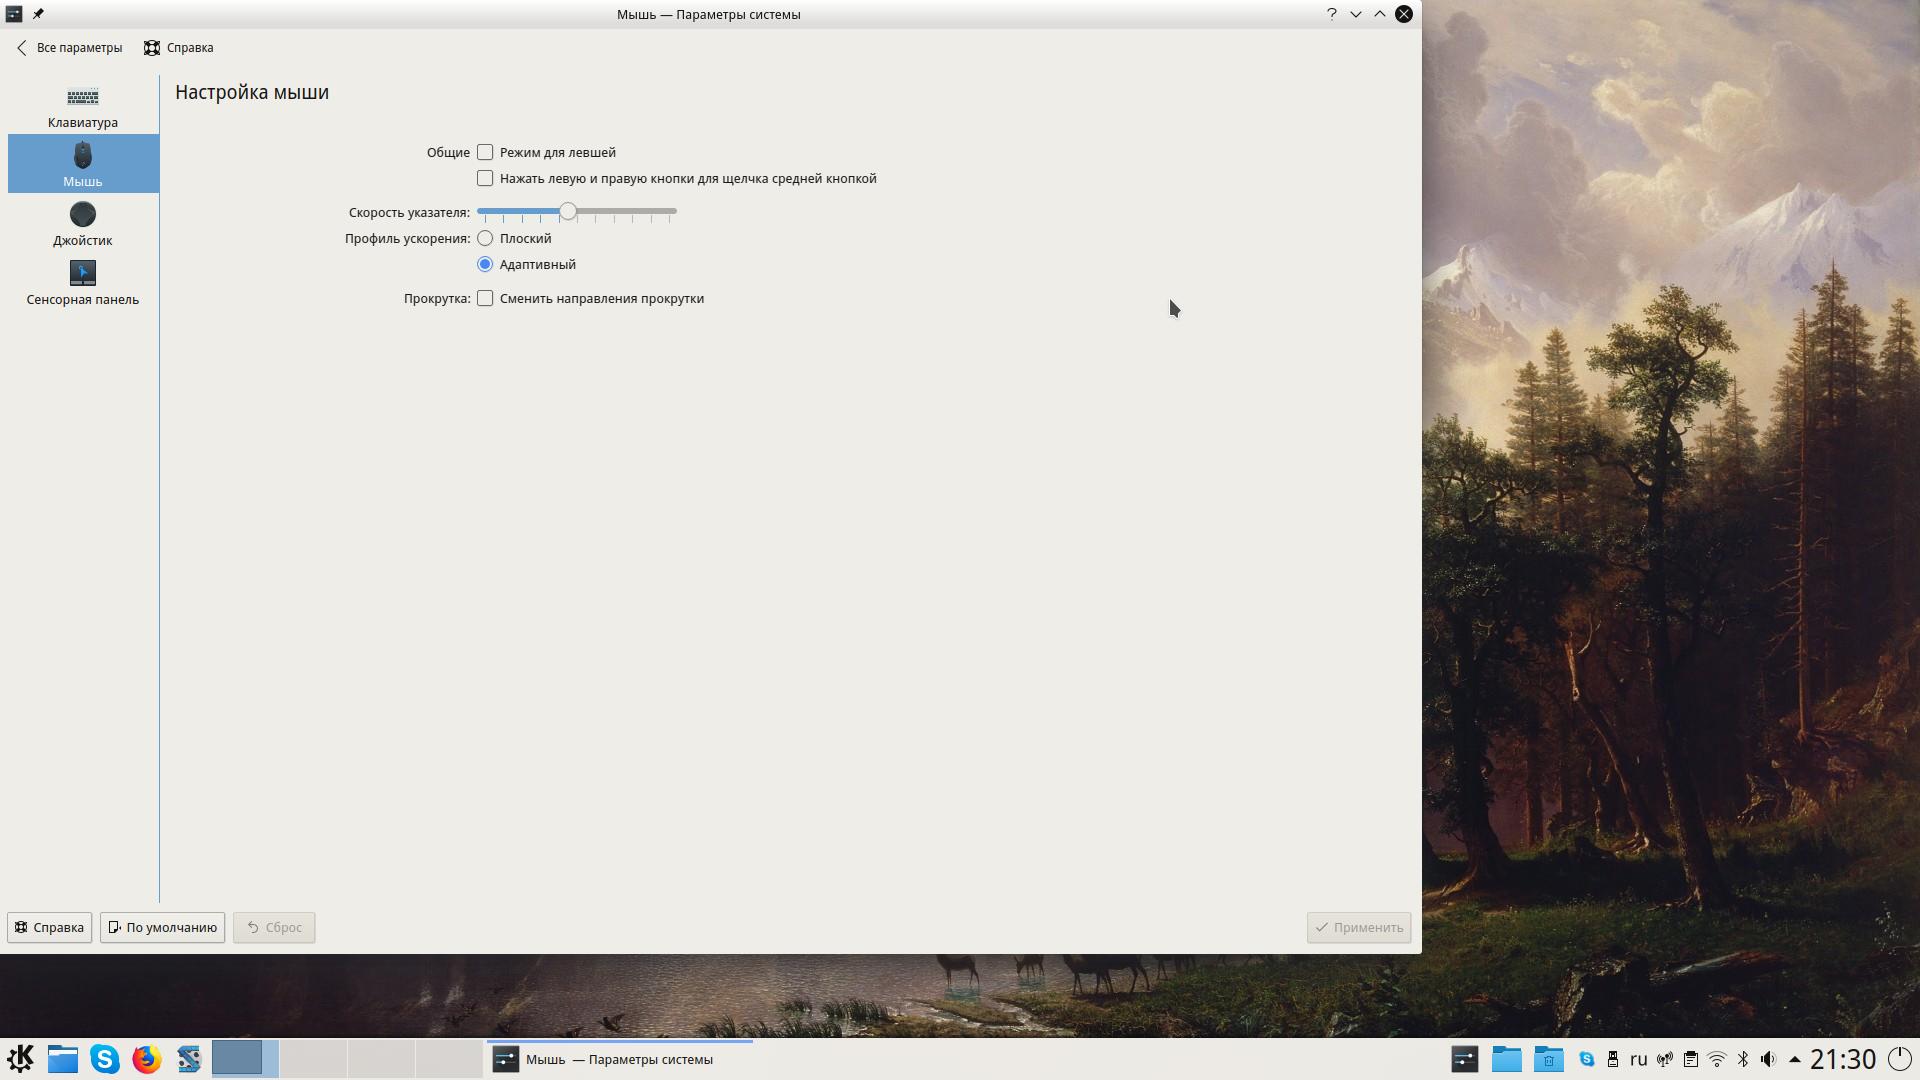Open the volume tray icon
The width and height of the screenshot is (1920, 1080).
coord(1768,1059)
